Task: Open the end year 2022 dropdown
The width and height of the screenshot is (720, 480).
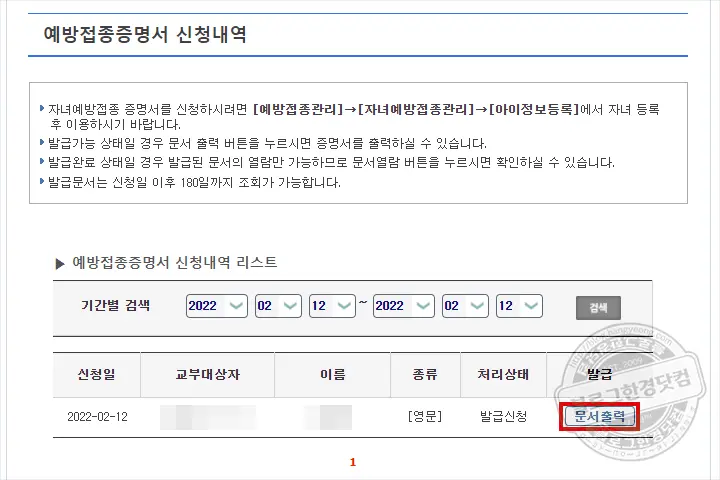Action: pos(404,306)
